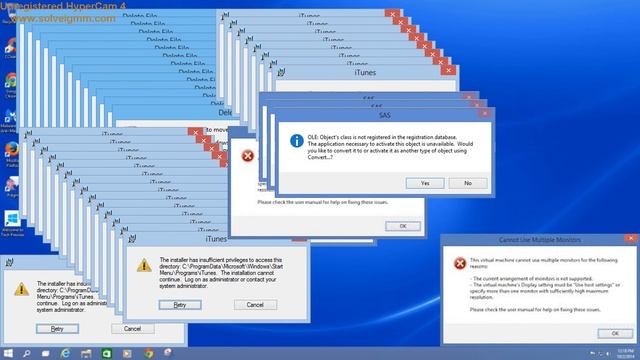
Task: Open File Explorer from taskbar
Action: (x=86, y=353)
